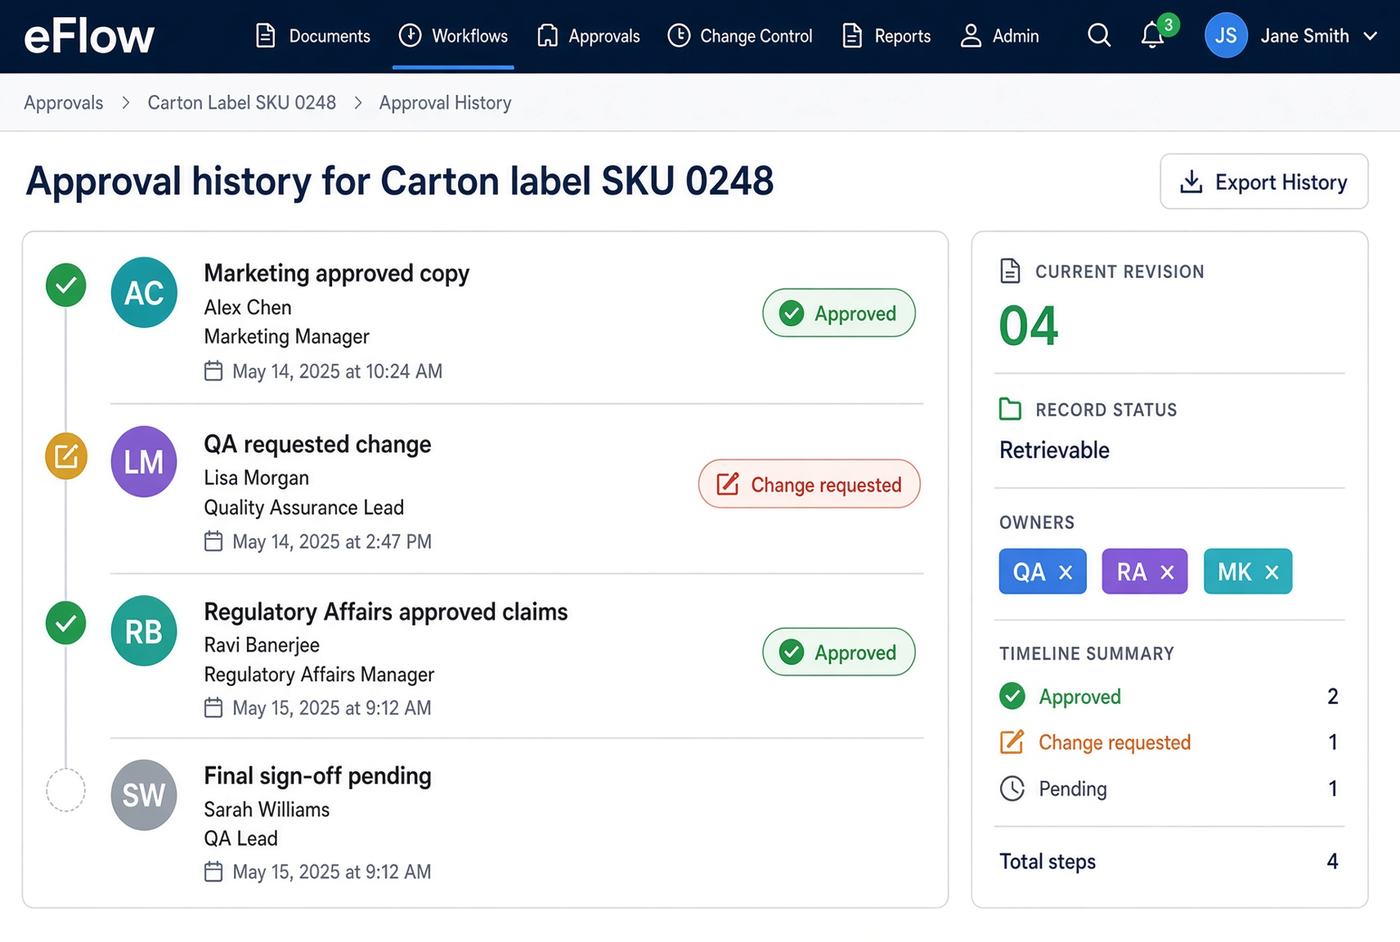The width and height of the screenshot is (1400, 942).
Task: Click Approval History breadcrumb
Action: [445, 103]
